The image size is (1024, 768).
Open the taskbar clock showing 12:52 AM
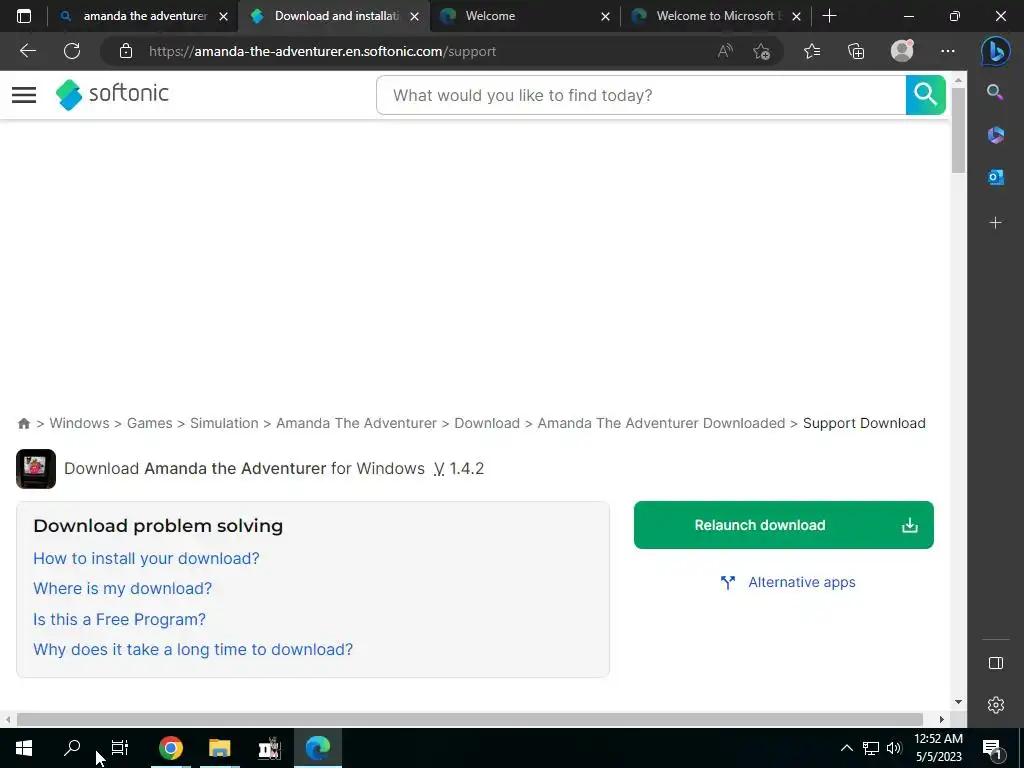click(938, 748)
